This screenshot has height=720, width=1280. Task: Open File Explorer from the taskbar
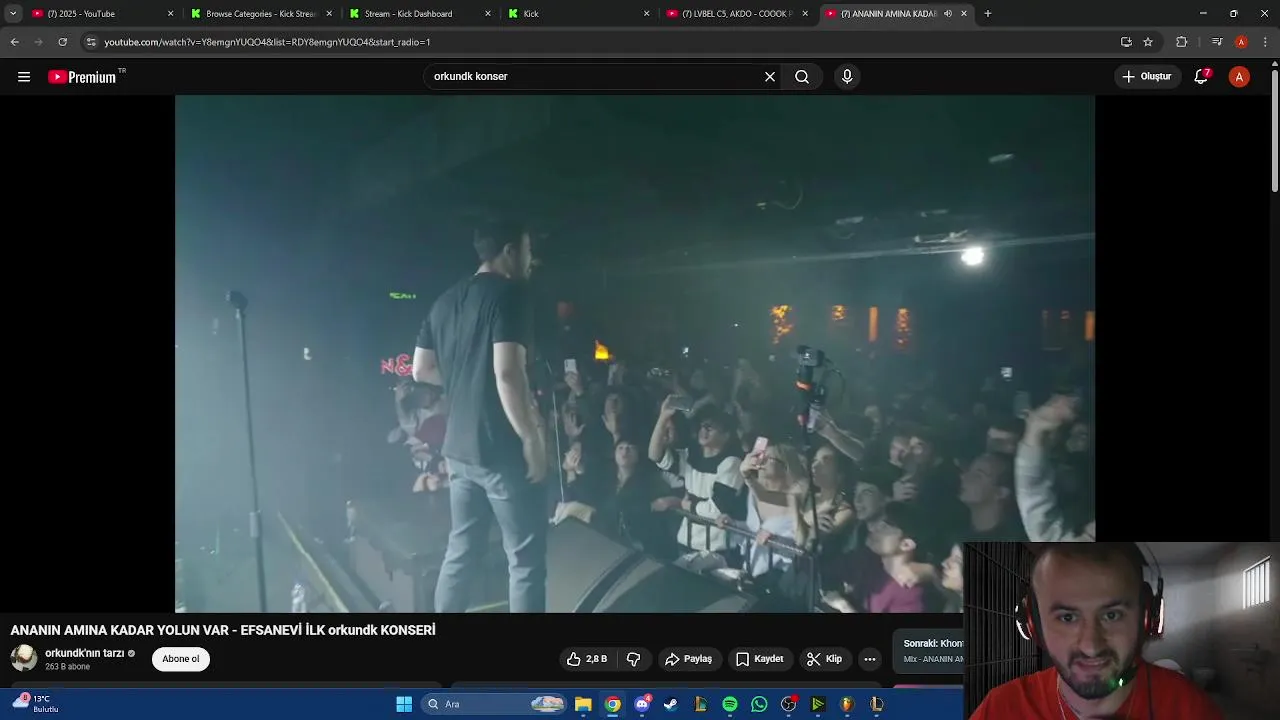[x=583, y=704]
